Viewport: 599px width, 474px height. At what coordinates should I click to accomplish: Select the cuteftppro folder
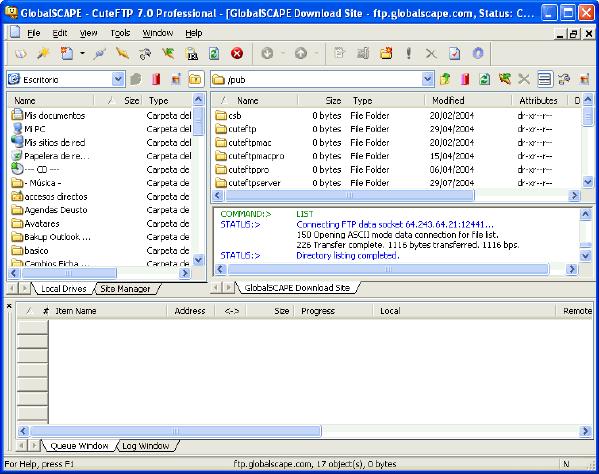242,170
